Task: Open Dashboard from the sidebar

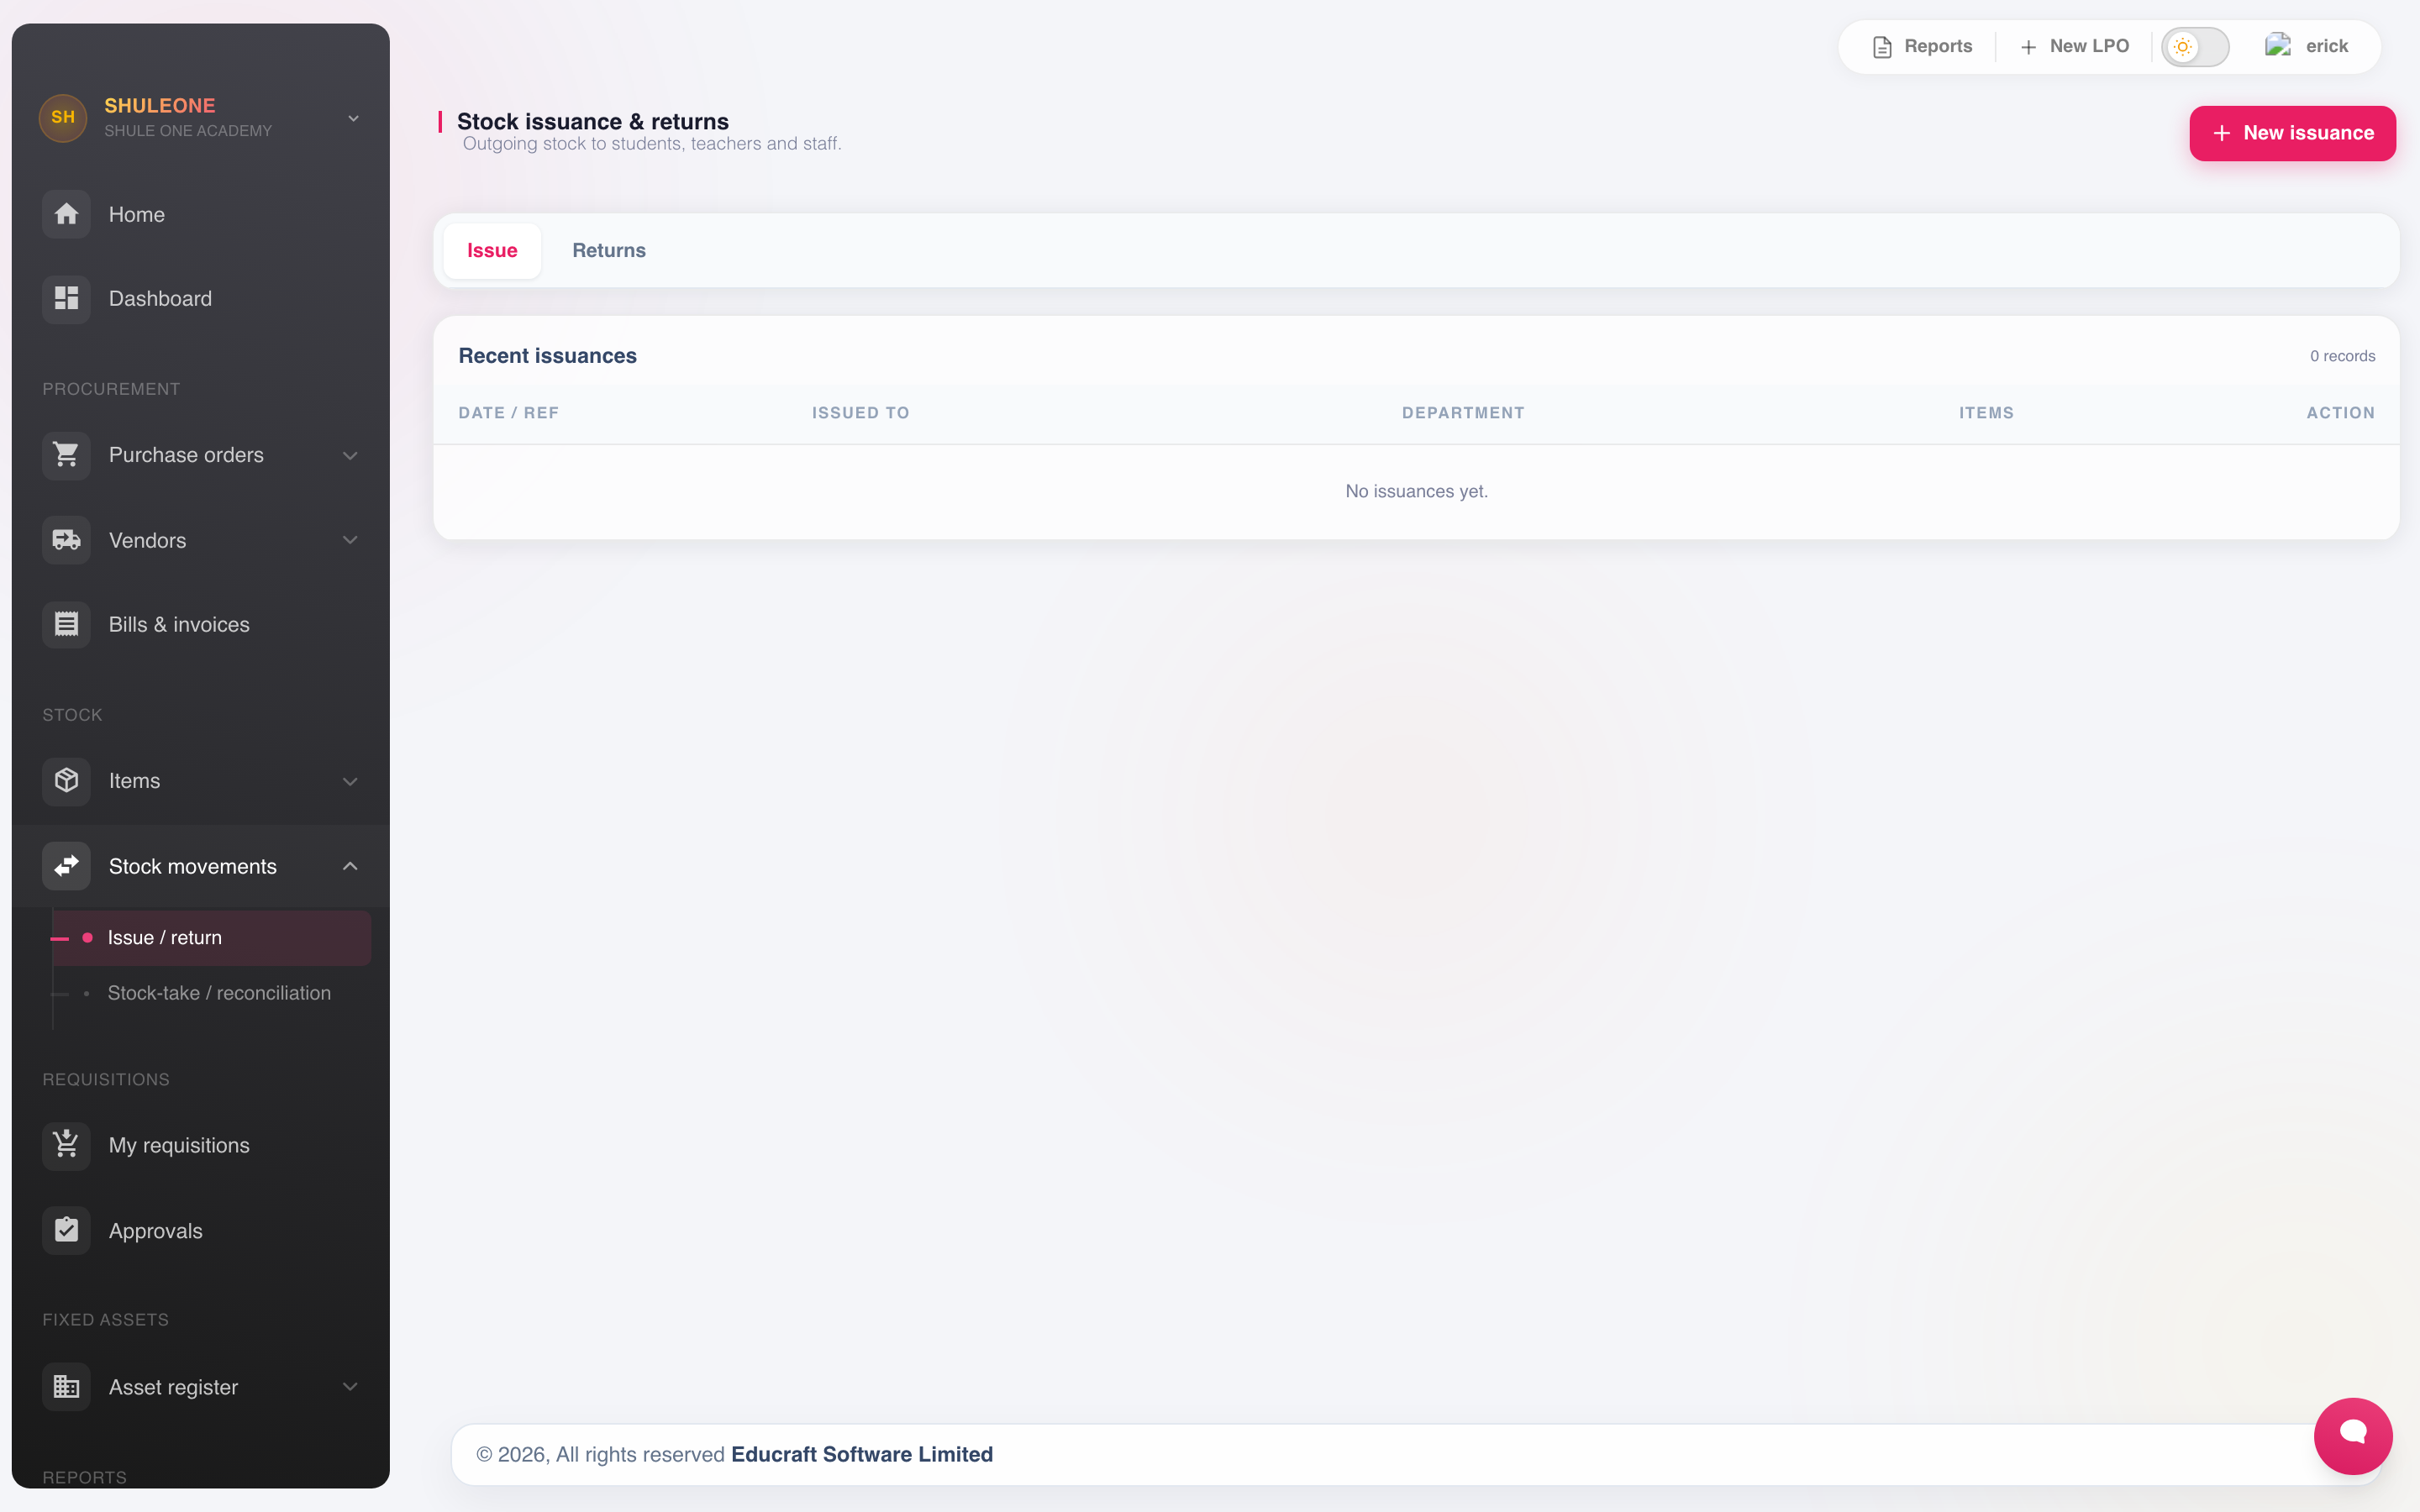Action: pyautogui.click(x=200, y=298)
